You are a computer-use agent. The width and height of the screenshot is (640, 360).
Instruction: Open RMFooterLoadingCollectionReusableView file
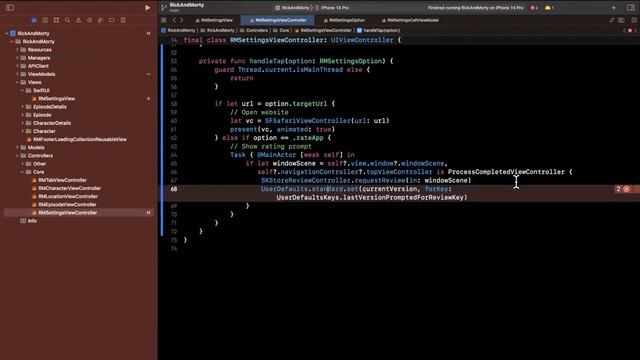point(80,140)
